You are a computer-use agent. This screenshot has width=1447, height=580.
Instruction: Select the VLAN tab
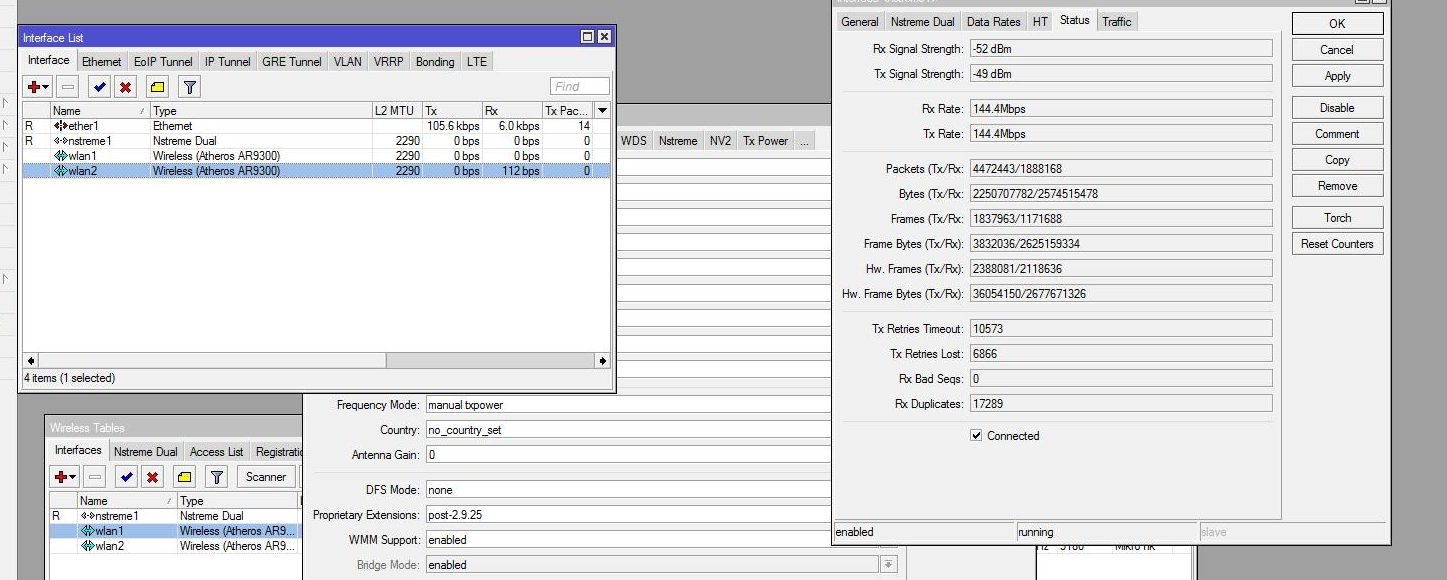[x=348, y=62]
